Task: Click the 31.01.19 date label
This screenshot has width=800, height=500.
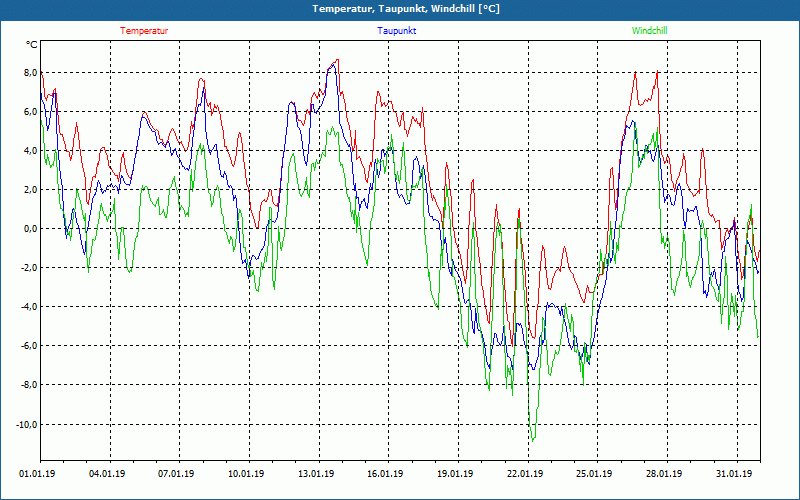Action: click(x=734, y=474)
